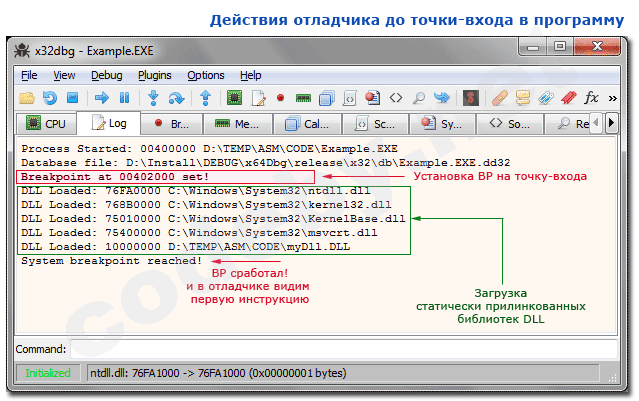
Task: Open Script view from toolbar scroll icon
Action: point(349,98)
